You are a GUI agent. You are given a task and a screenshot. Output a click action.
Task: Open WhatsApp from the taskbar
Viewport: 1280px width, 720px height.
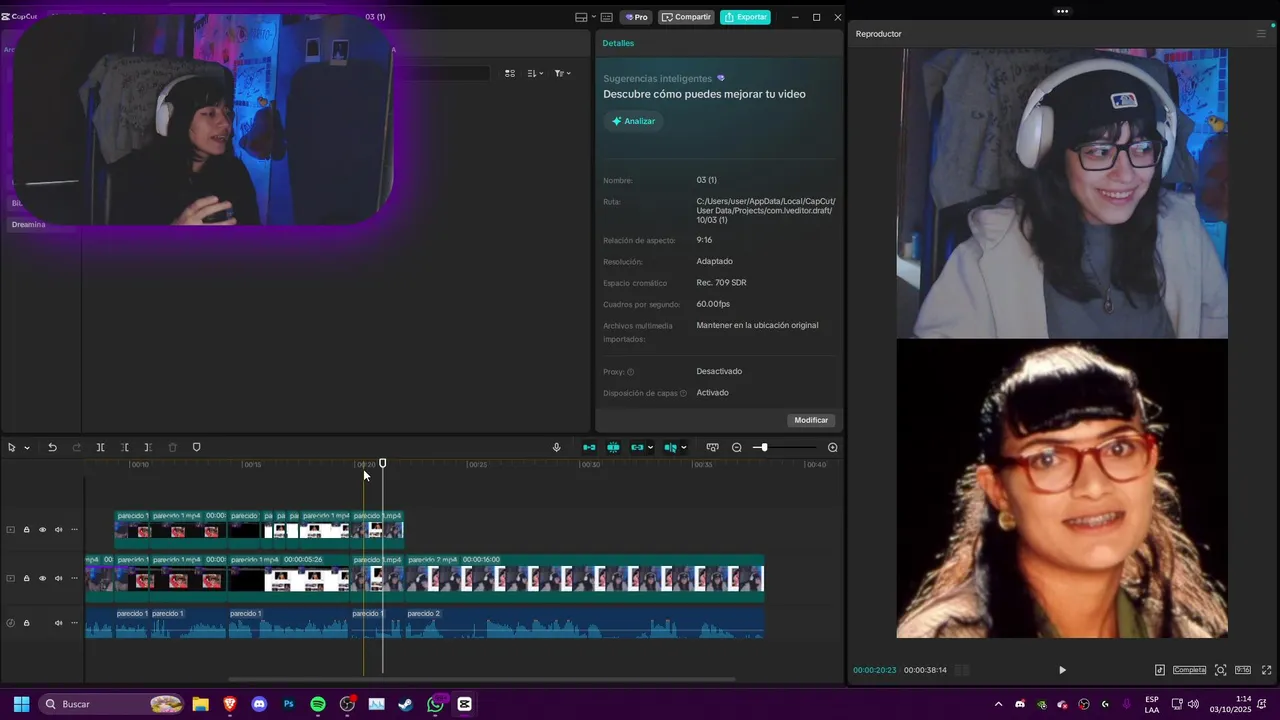coord(435,704)
